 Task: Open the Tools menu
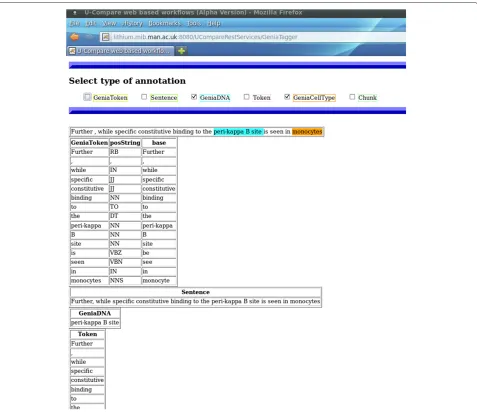194,23
